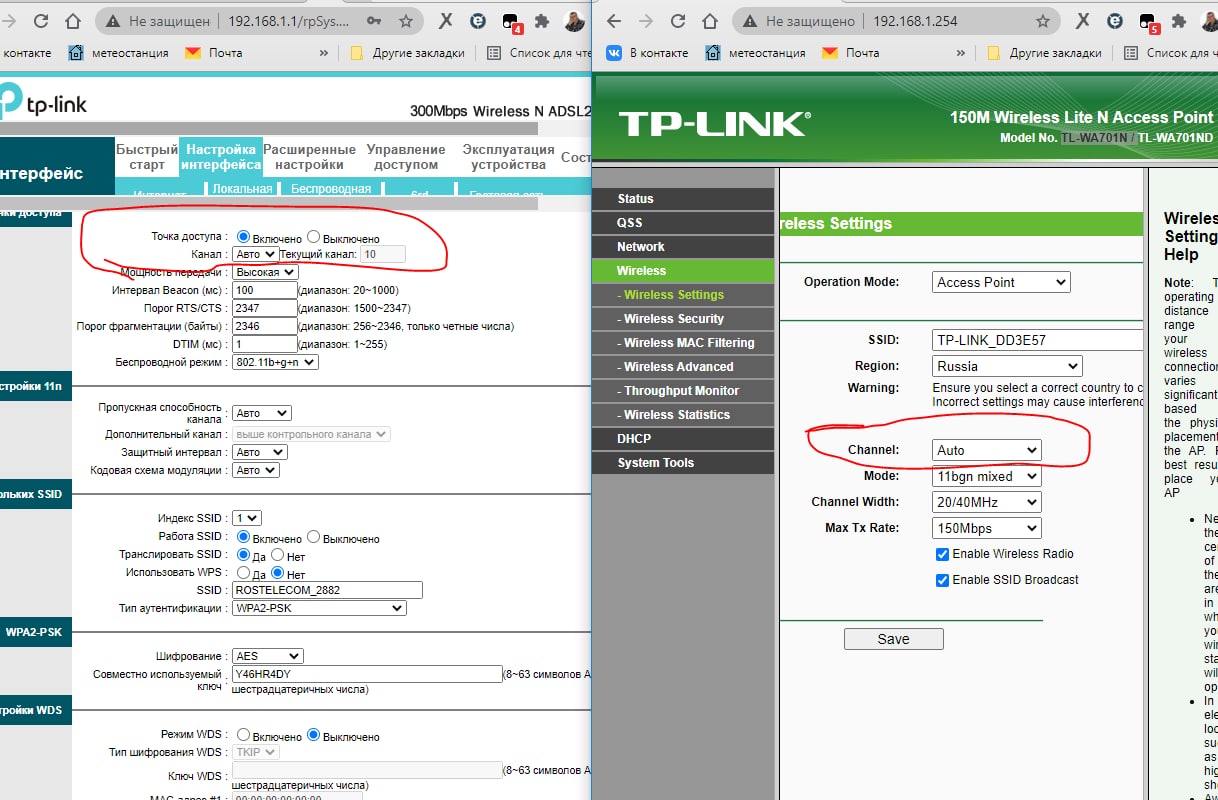Open Channel Width 20/40MHz dropdown
1218x800 pixels.
pyautogui.click(x=987, y=502)
